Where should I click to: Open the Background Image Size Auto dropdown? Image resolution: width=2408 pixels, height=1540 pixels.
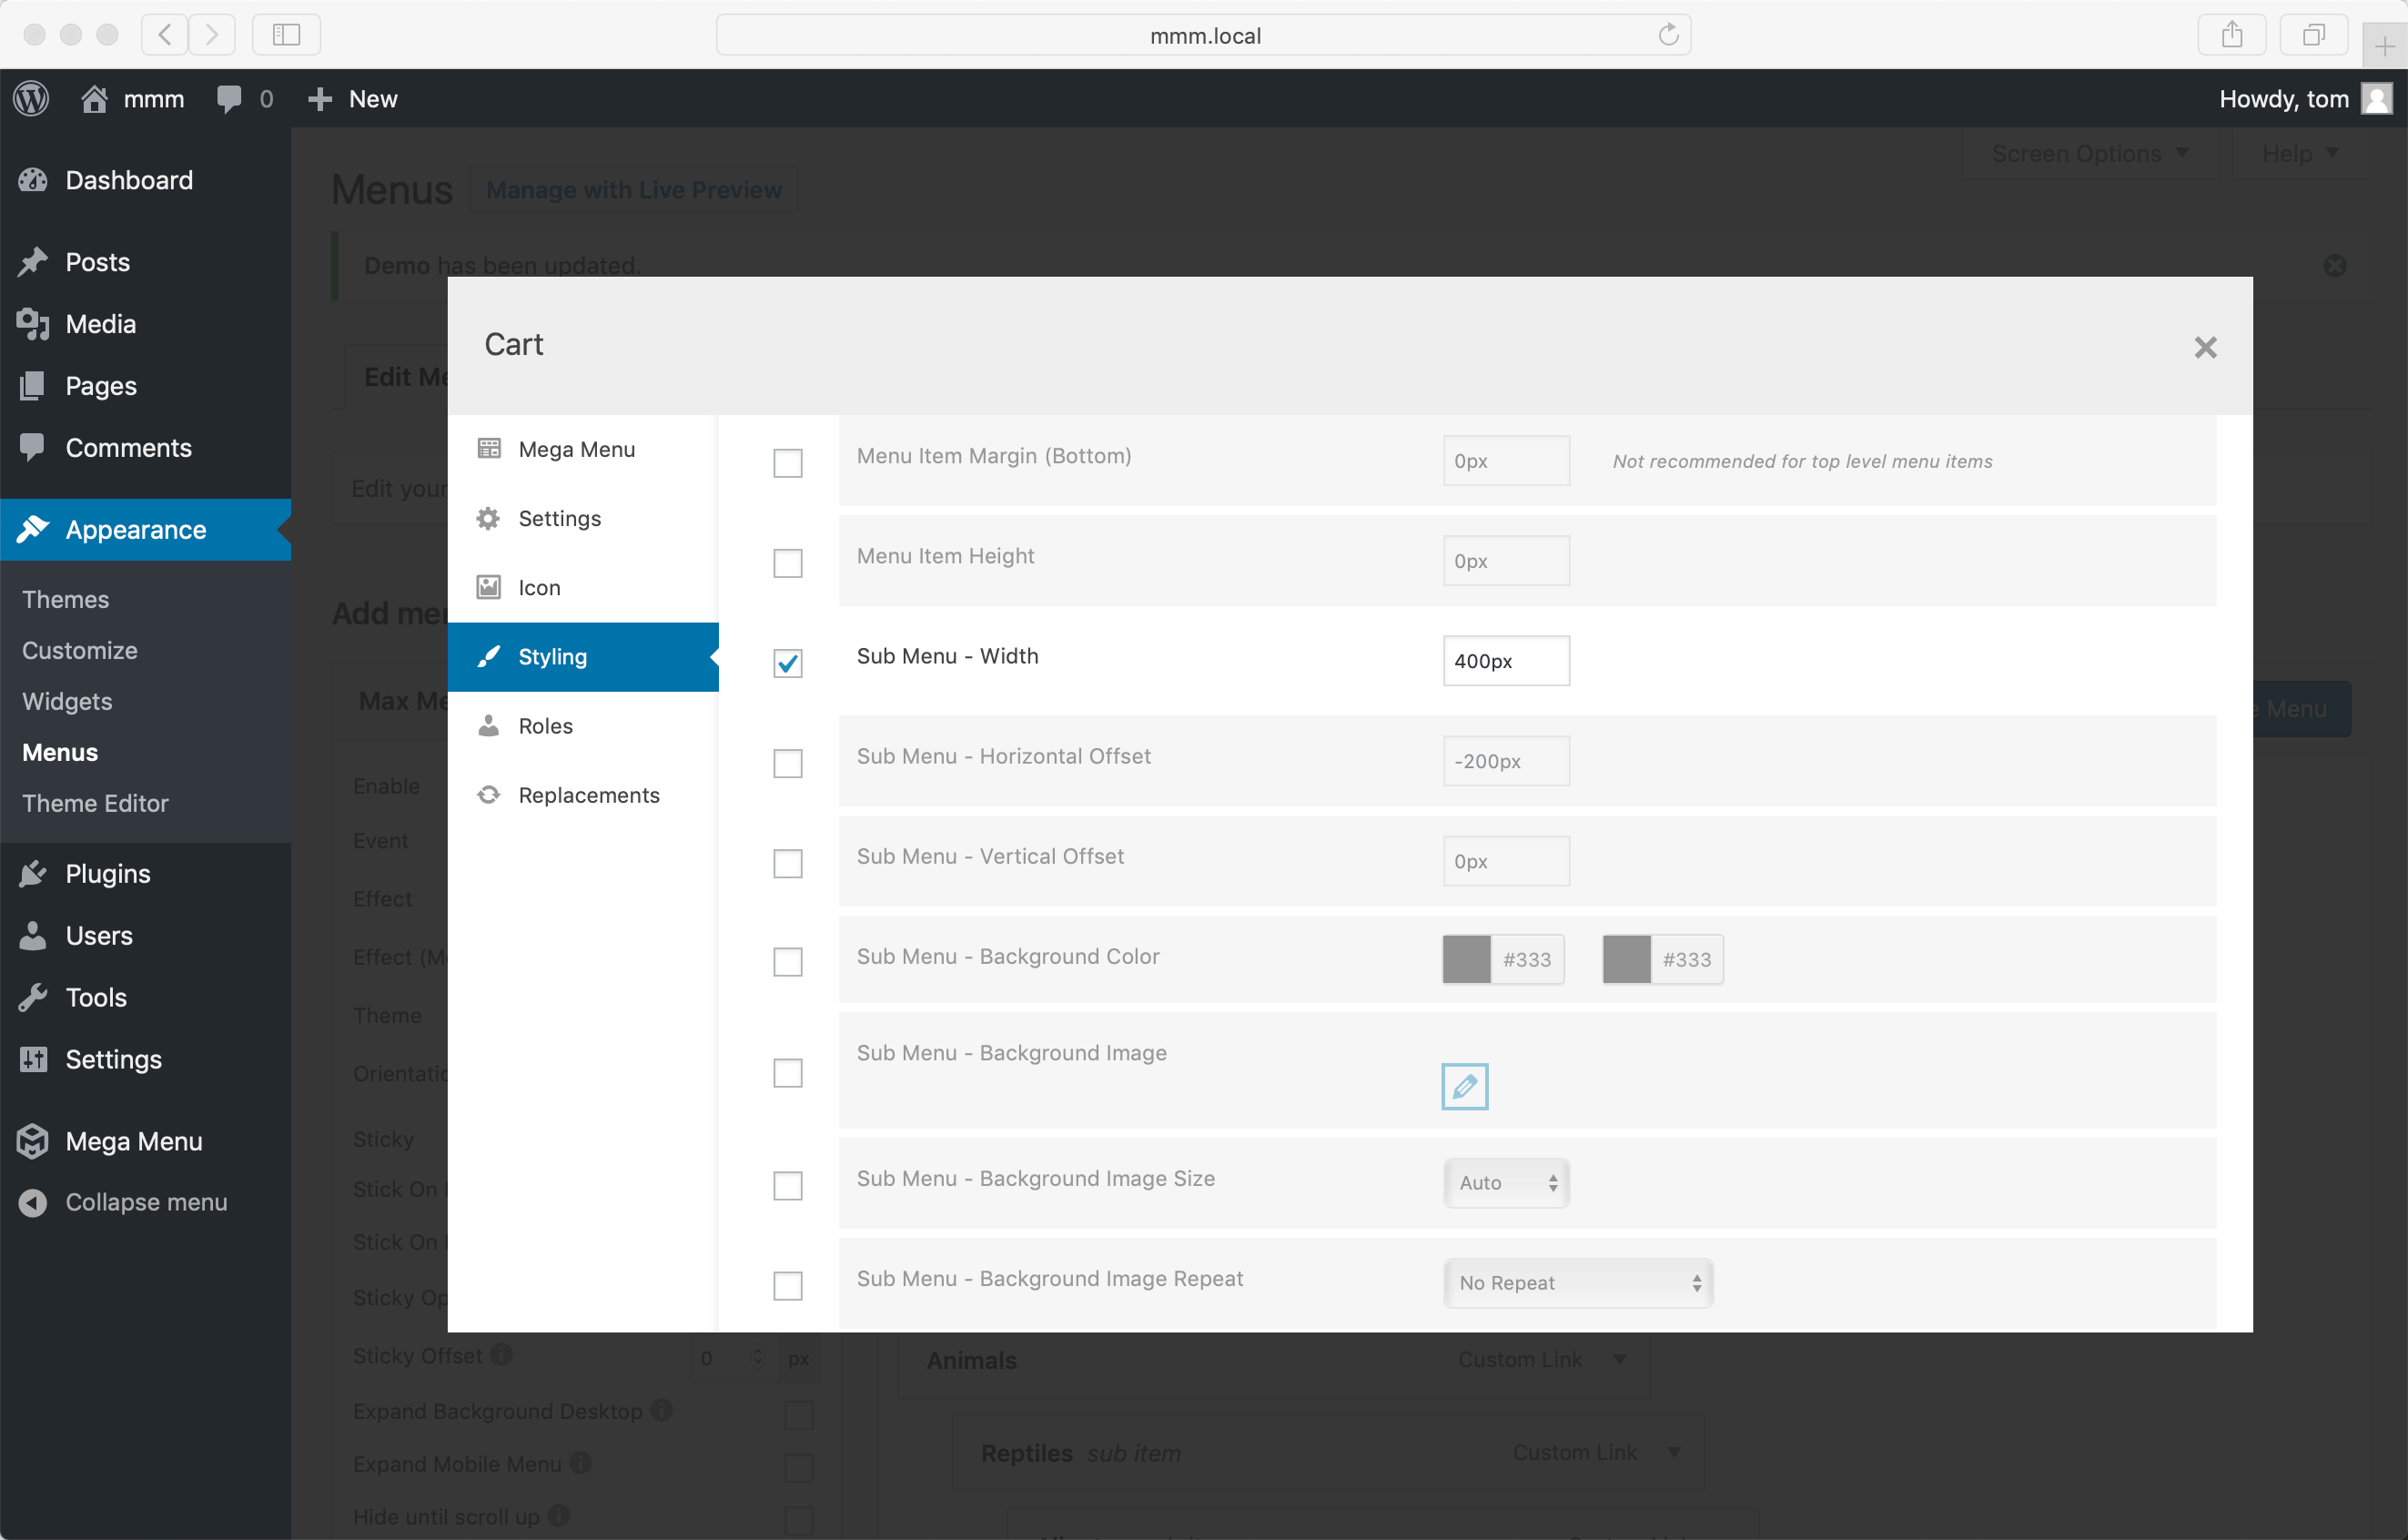click(x=1506, y=1183)
